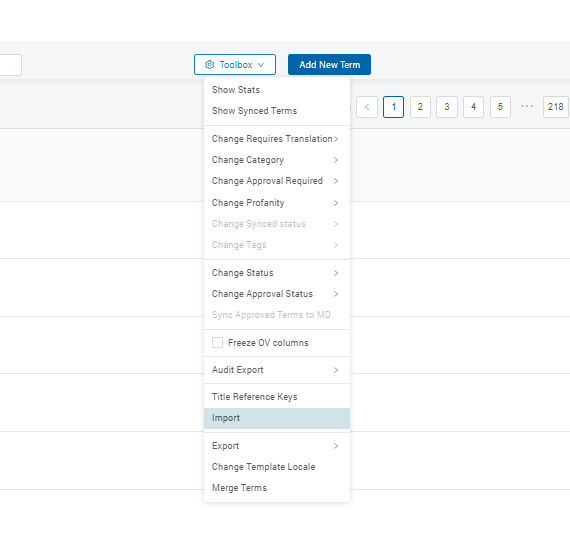
Task: Click Change Approval Required chevron
Action: coord(336,181)
